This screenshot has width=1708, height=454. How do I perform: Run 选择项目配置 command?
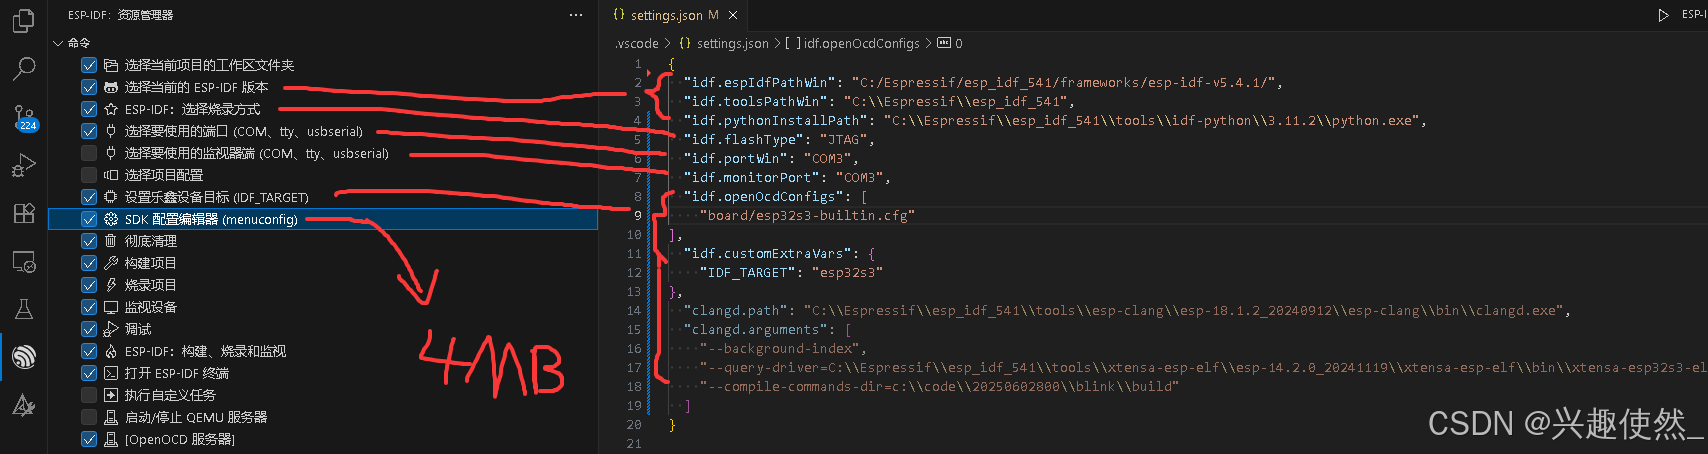tap(164, 175)
